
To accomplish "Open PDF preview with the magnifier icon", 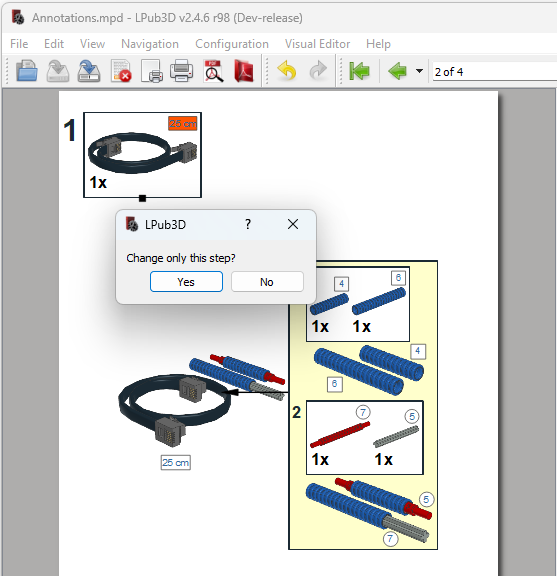I will pyautogui.click(x=213, y=71).
